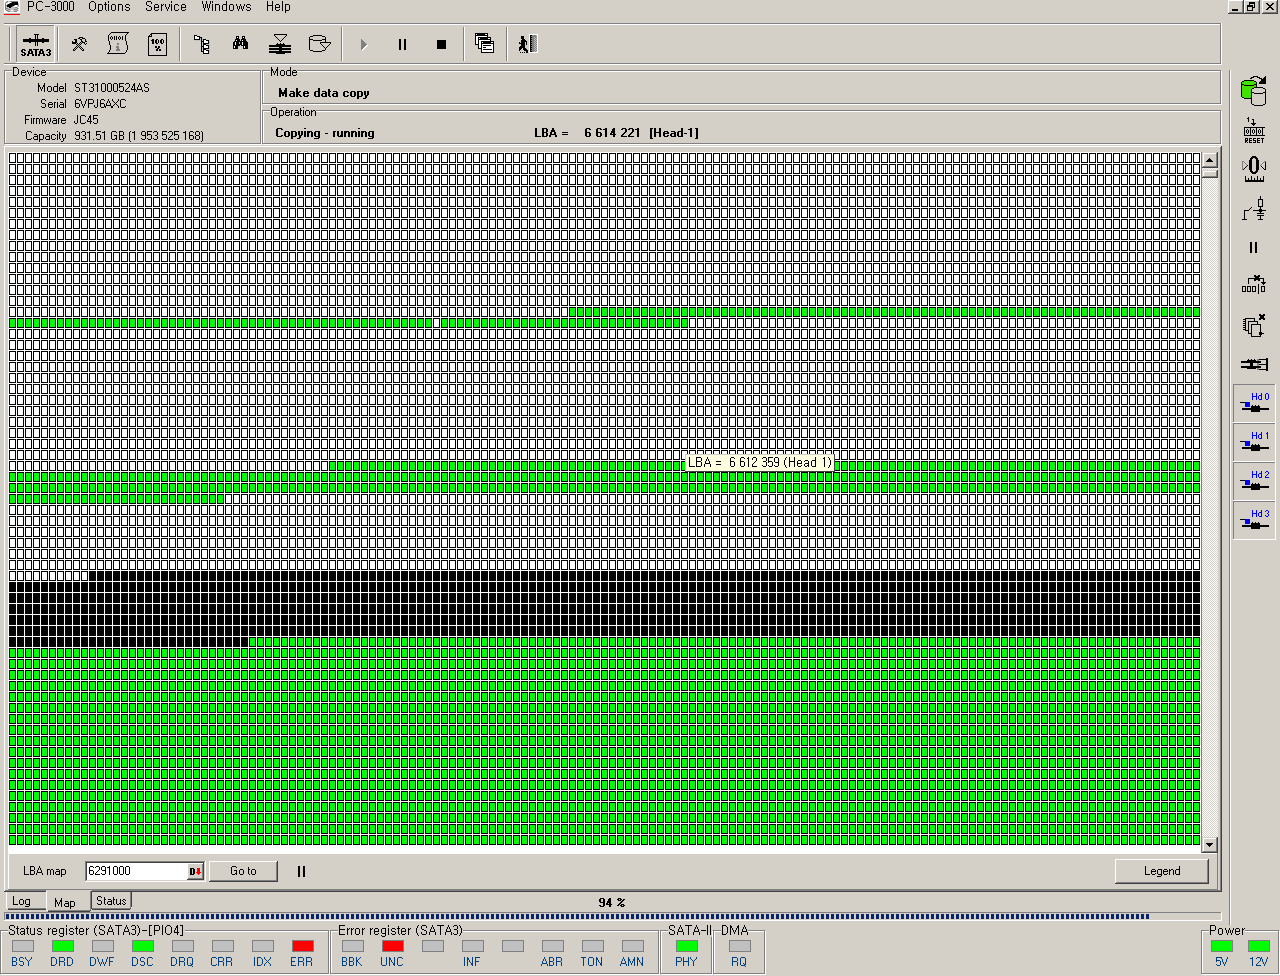
Task: Click the capacity value 931.51 GB
Action: tap(139, 136)
